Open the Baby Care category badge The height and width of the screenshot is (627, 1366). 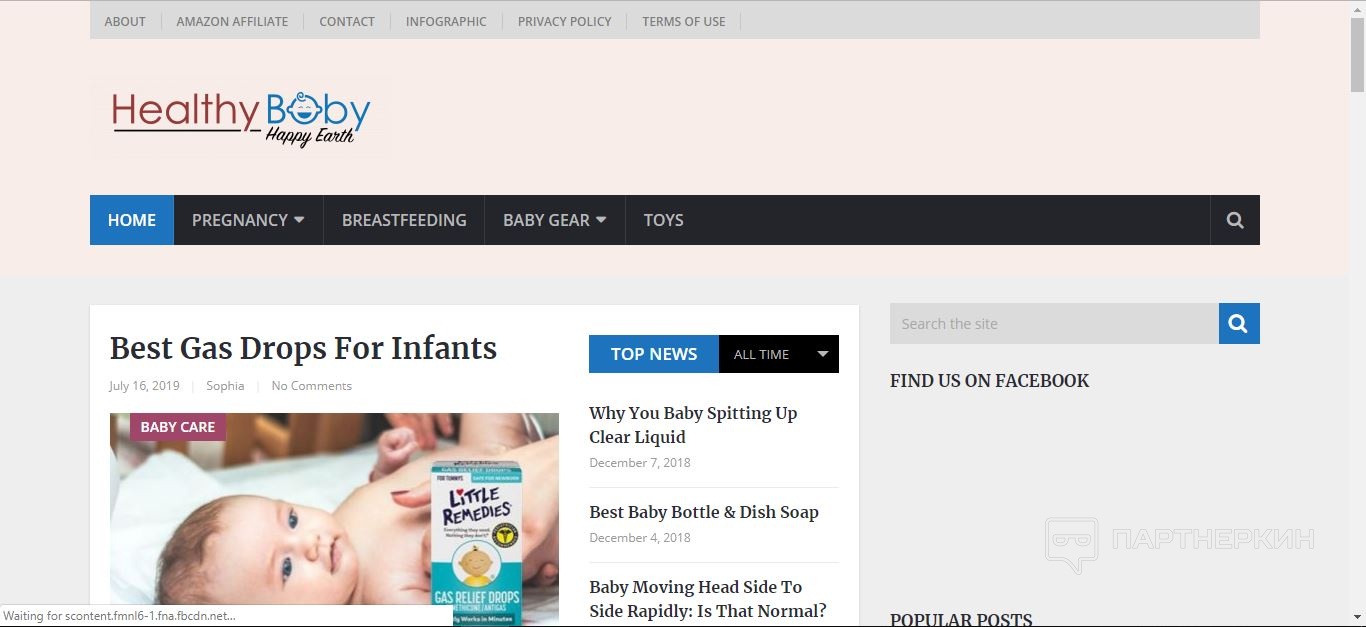pyautogui.click(x=178, y=427)
